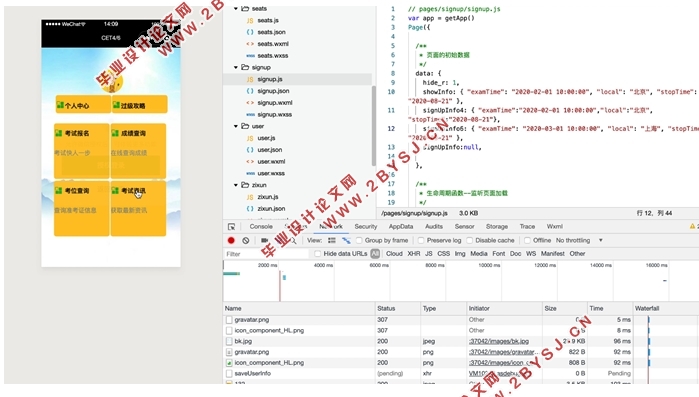Clear the network log
Viewport: 699px width, 397px height.
tap(246, 240)
